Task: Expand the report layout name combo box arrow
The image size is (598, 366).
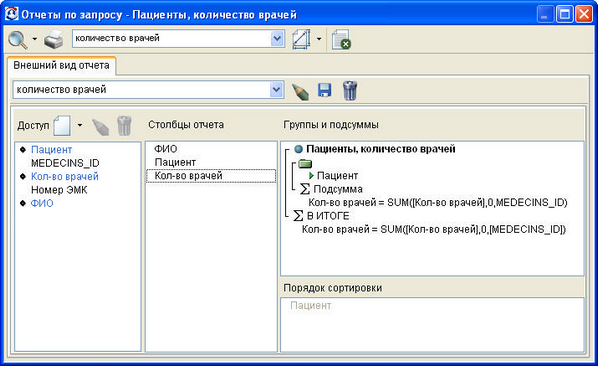Action: 277,90
